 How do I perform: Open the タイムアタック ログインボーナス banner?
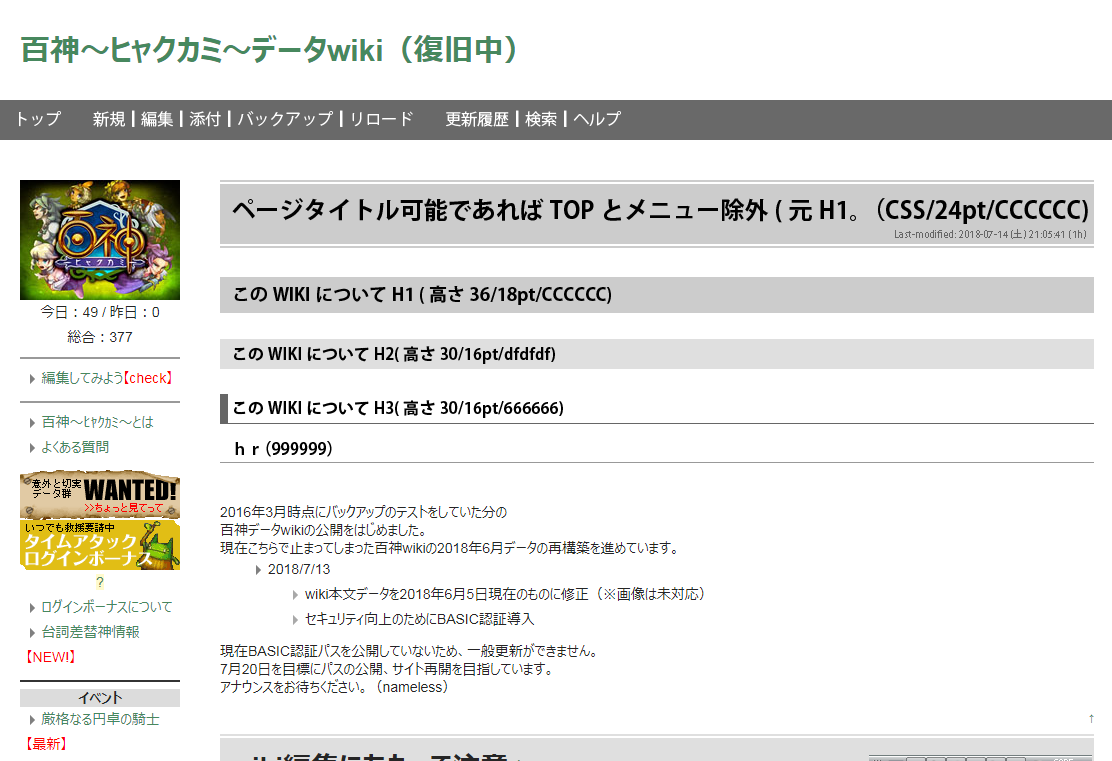[x=100, y=545]
